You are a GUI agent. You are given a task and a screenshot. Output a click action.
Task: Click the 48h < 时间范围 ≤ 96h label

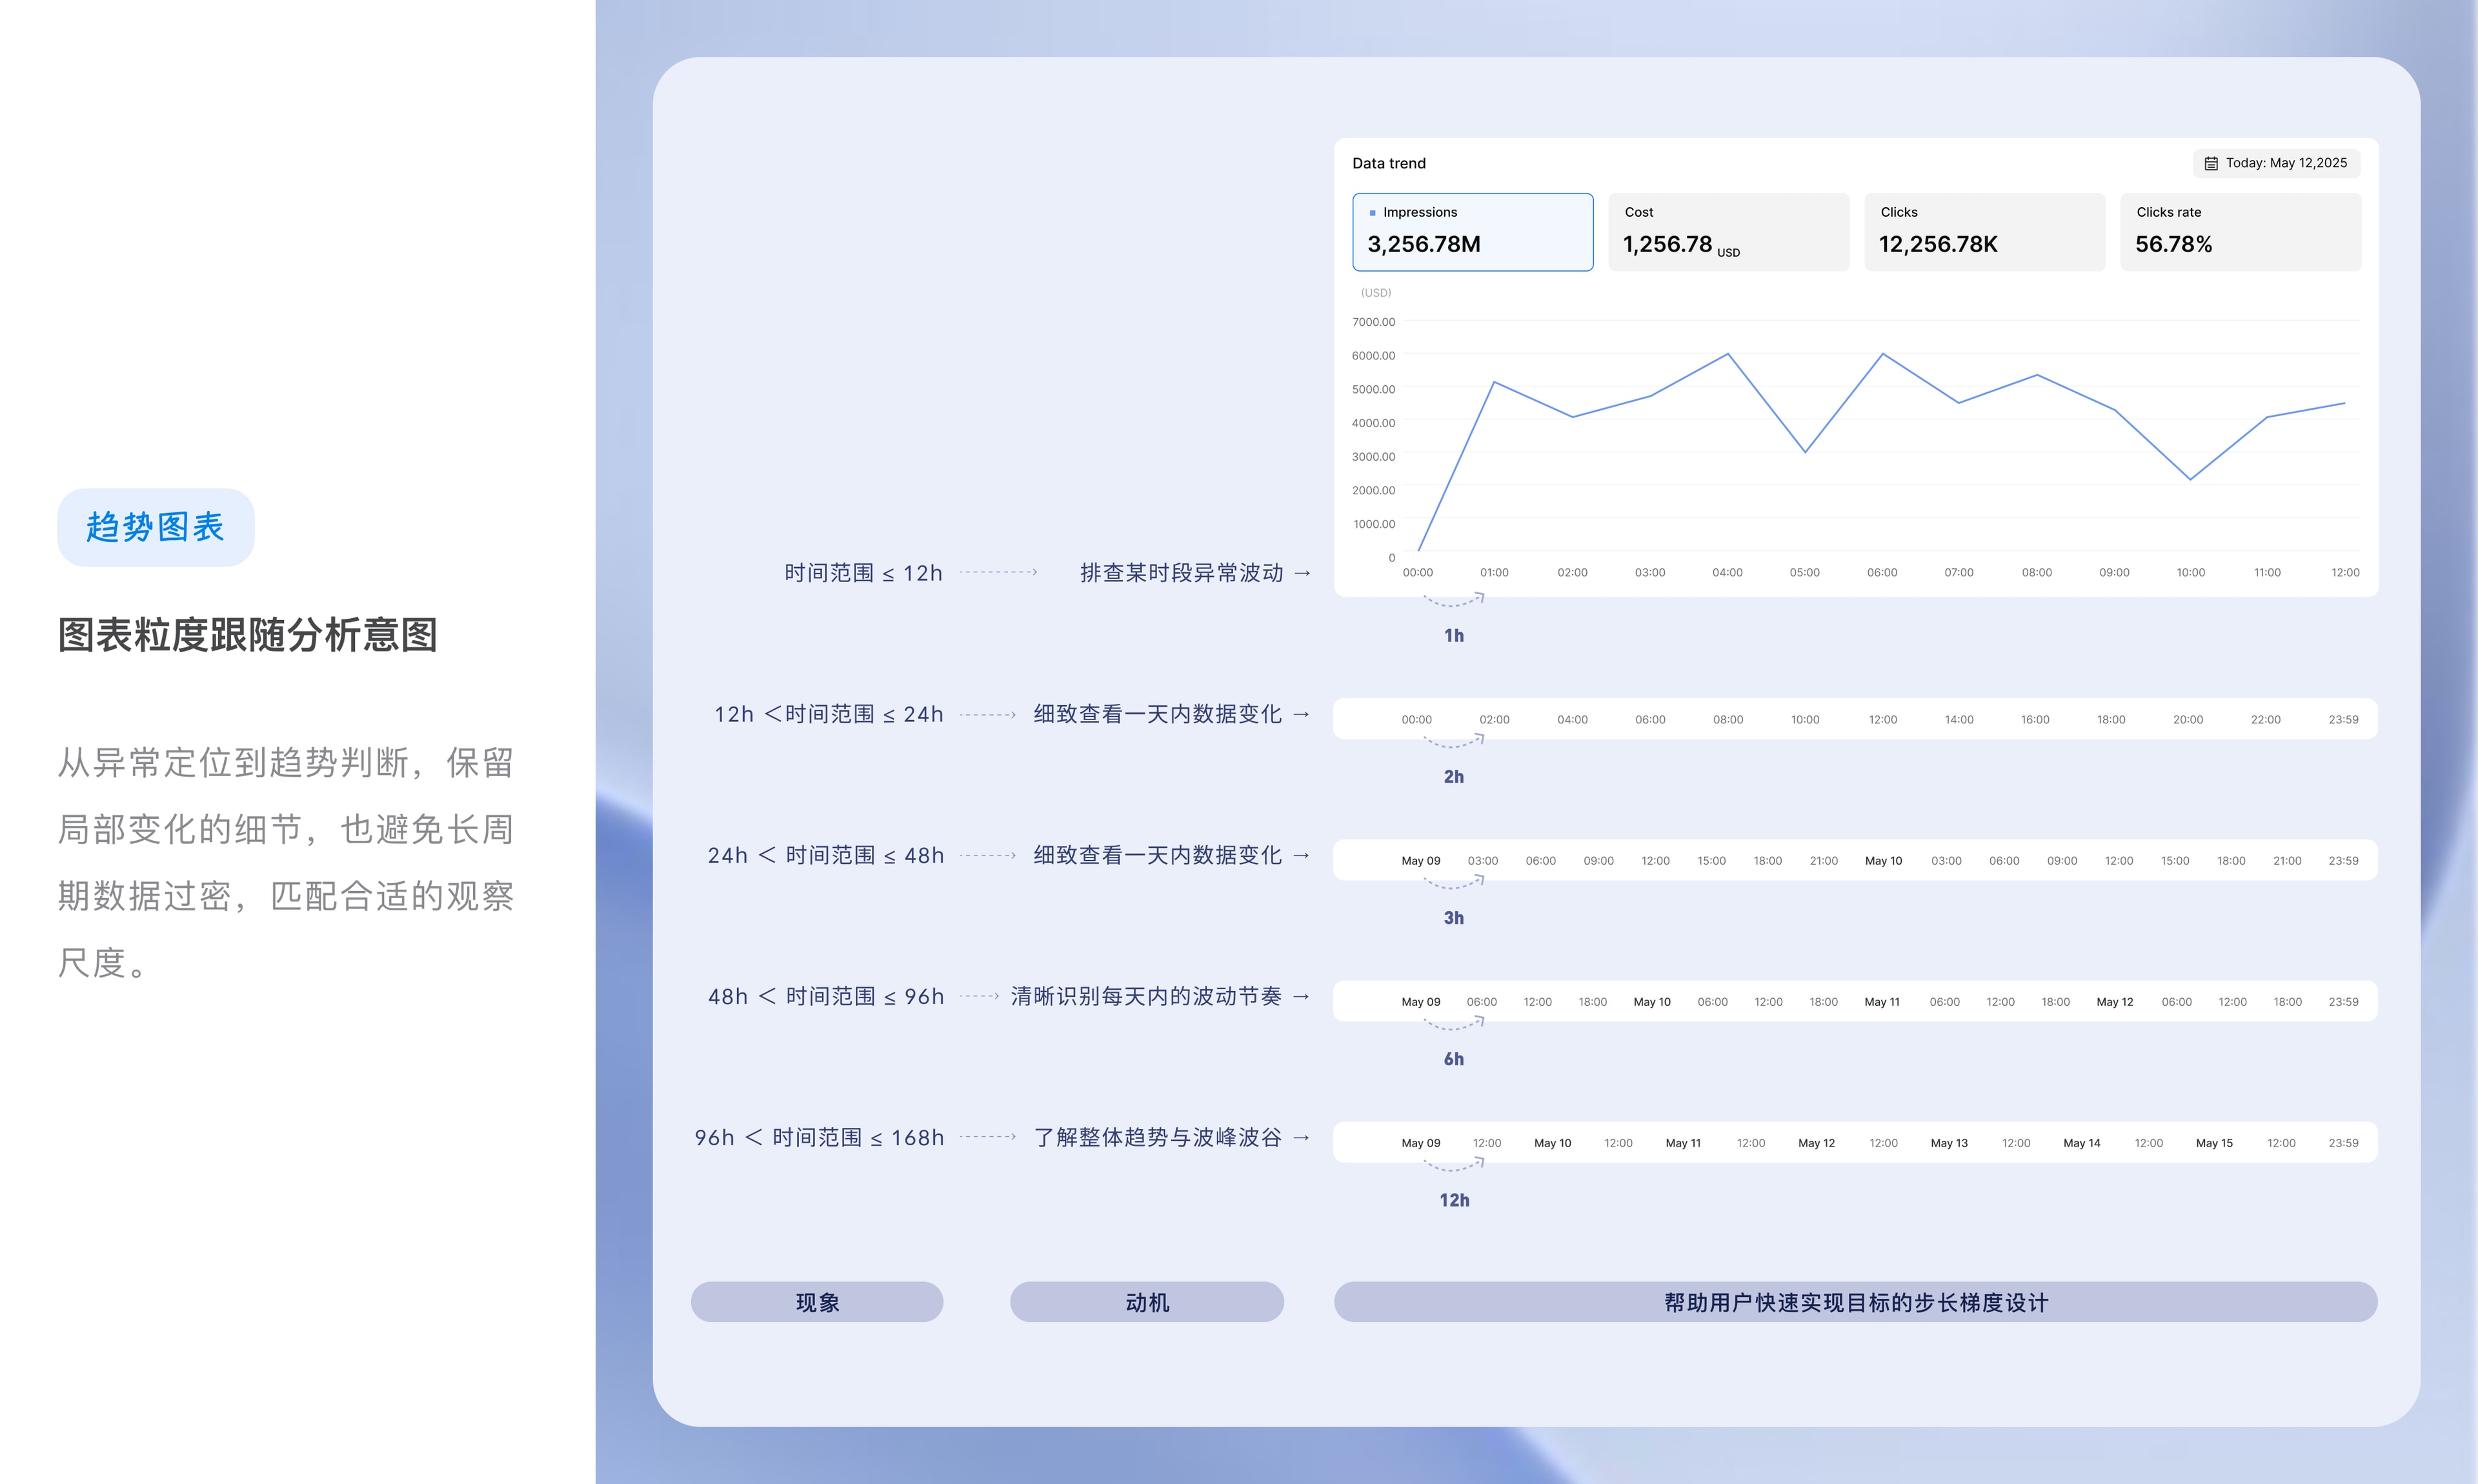[x=825, y=996]
